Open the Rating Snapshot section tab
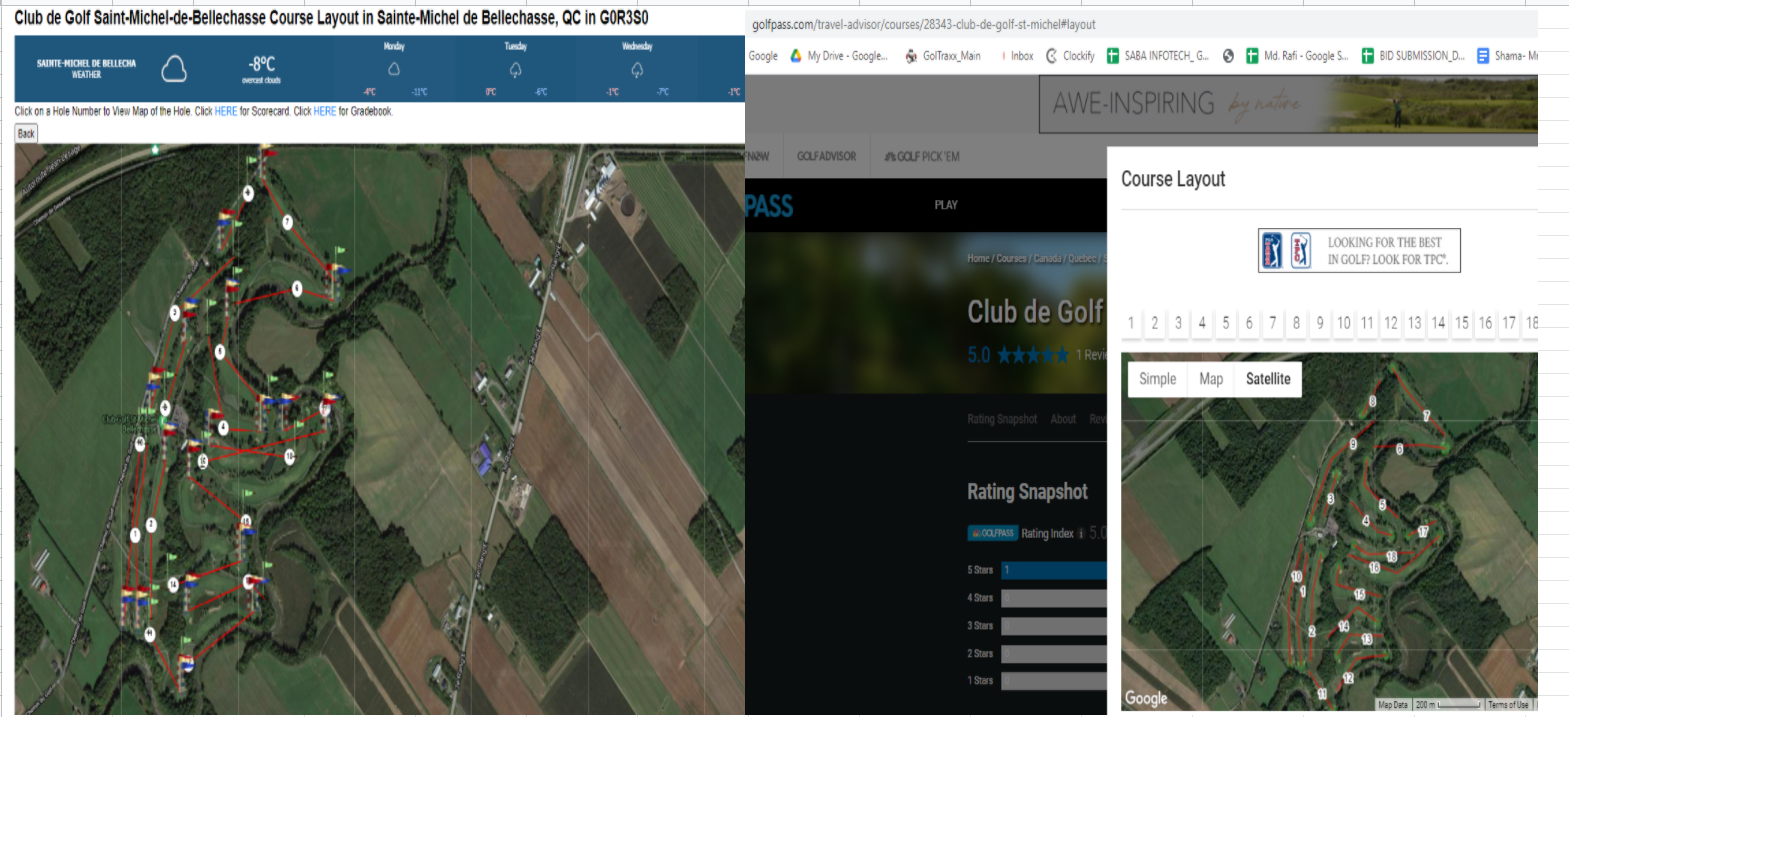 pos(1002,419)
